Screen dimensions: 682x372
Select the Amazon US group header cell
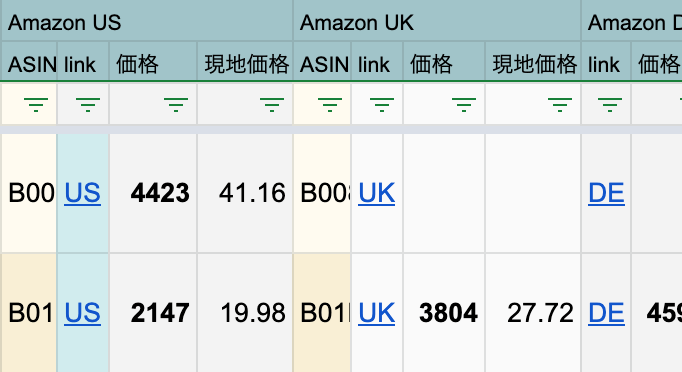tap(147, 21)
